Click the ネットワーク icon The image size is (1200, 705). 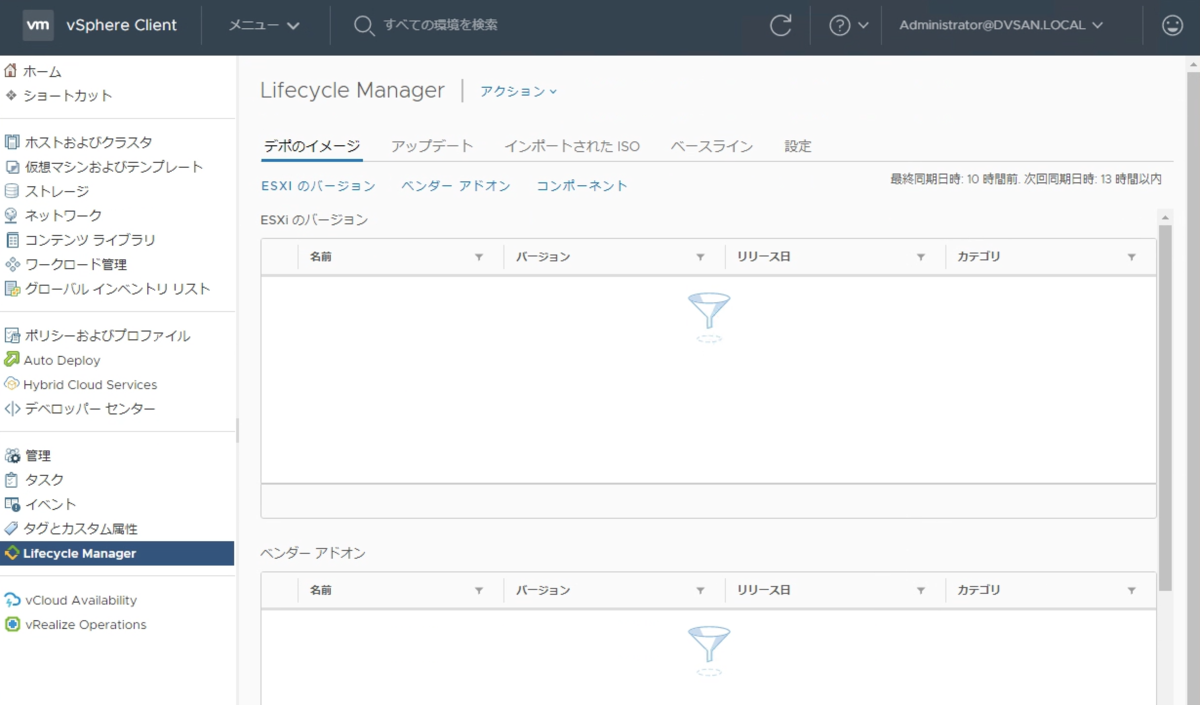click(x=12, y=215)
